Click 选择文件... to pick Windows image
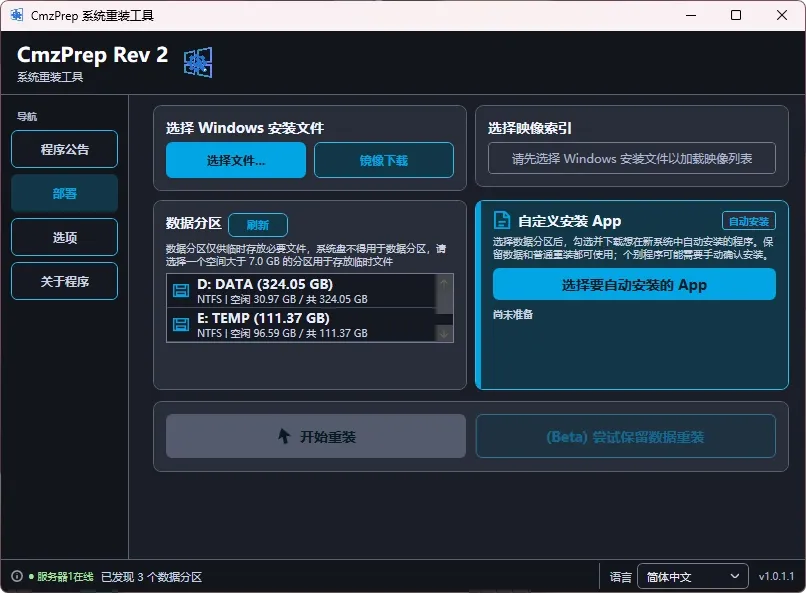Screen dimensions: 806x593 point(235,160)
